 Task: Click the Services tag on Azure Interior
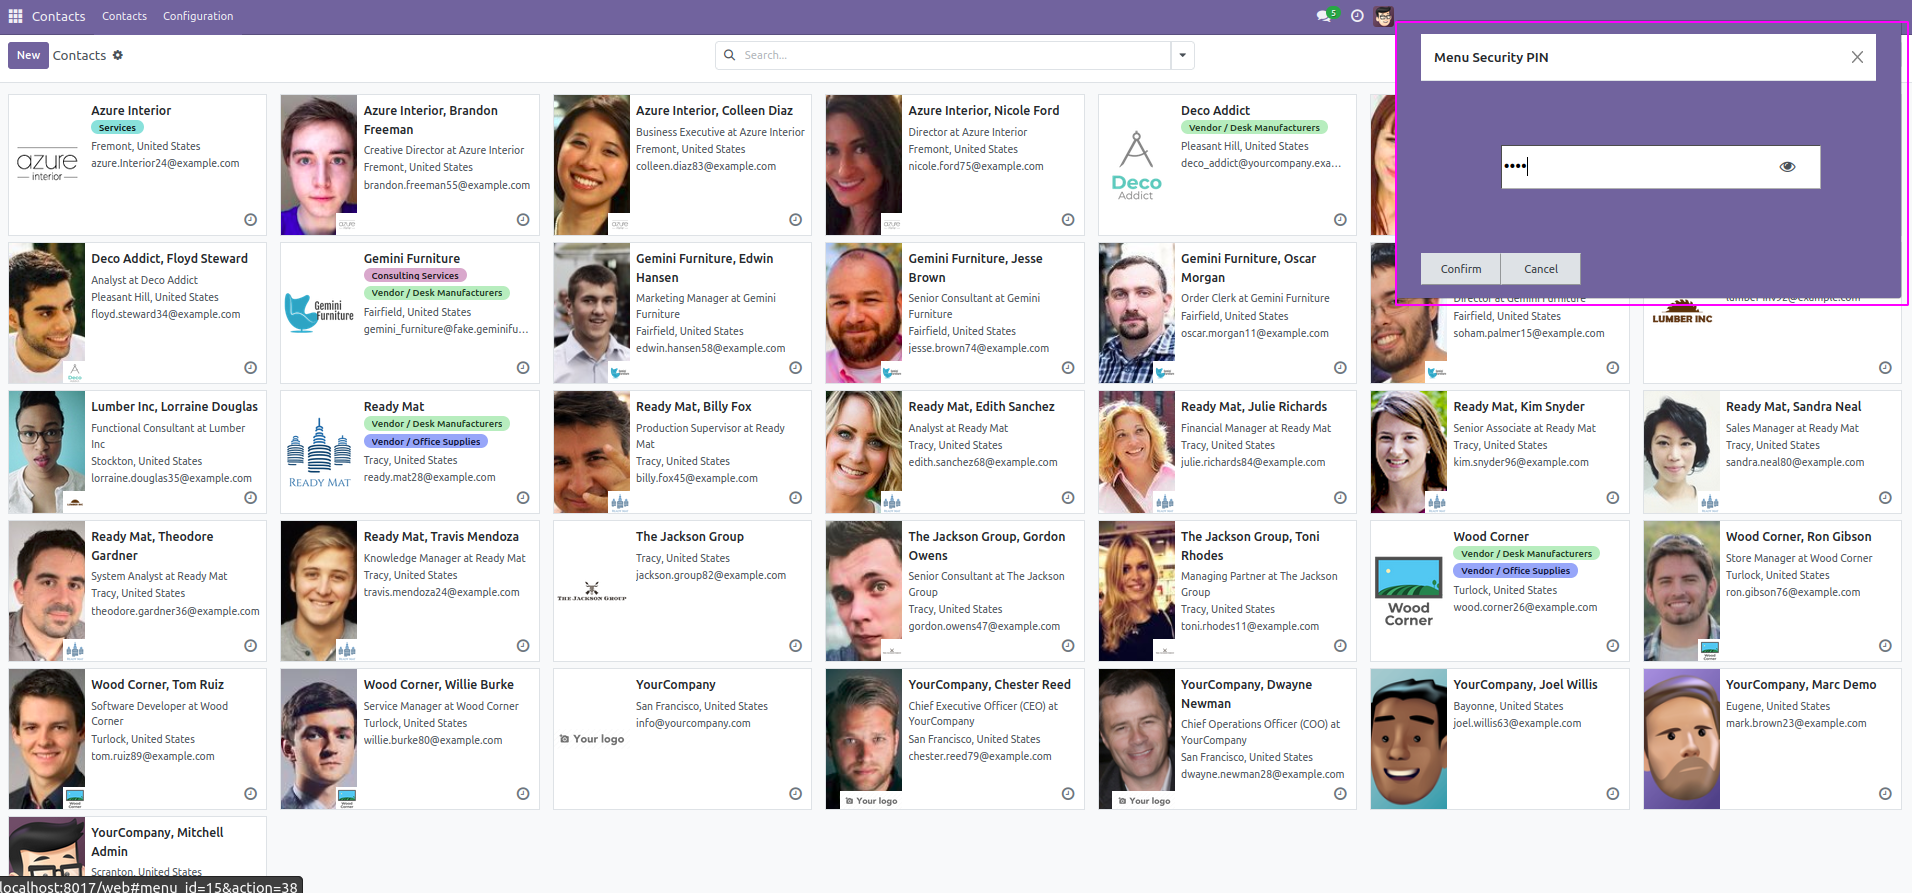point(117,128)
